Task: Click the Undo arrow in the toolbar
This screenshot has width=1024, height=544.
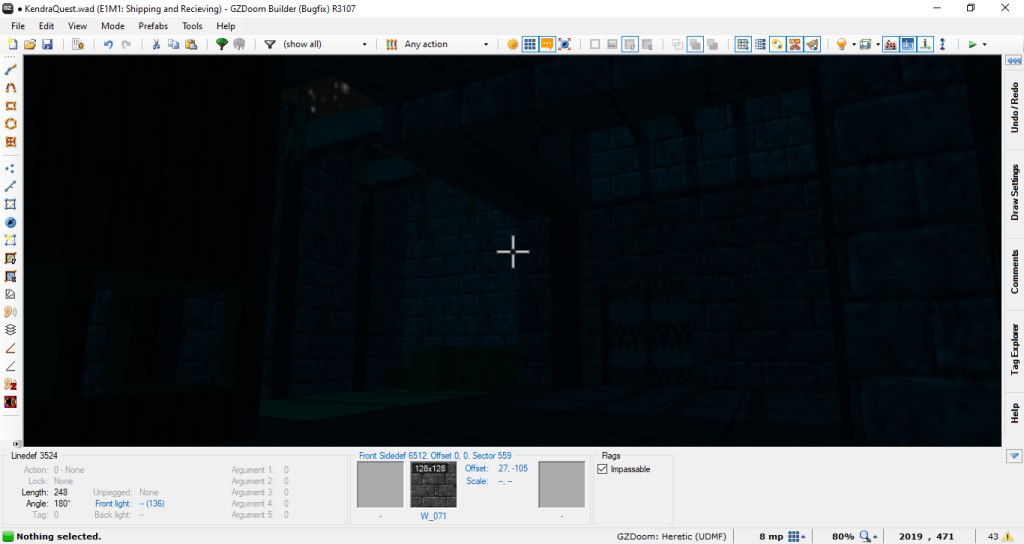Action: pyautogui.click(x=108, y=44)
